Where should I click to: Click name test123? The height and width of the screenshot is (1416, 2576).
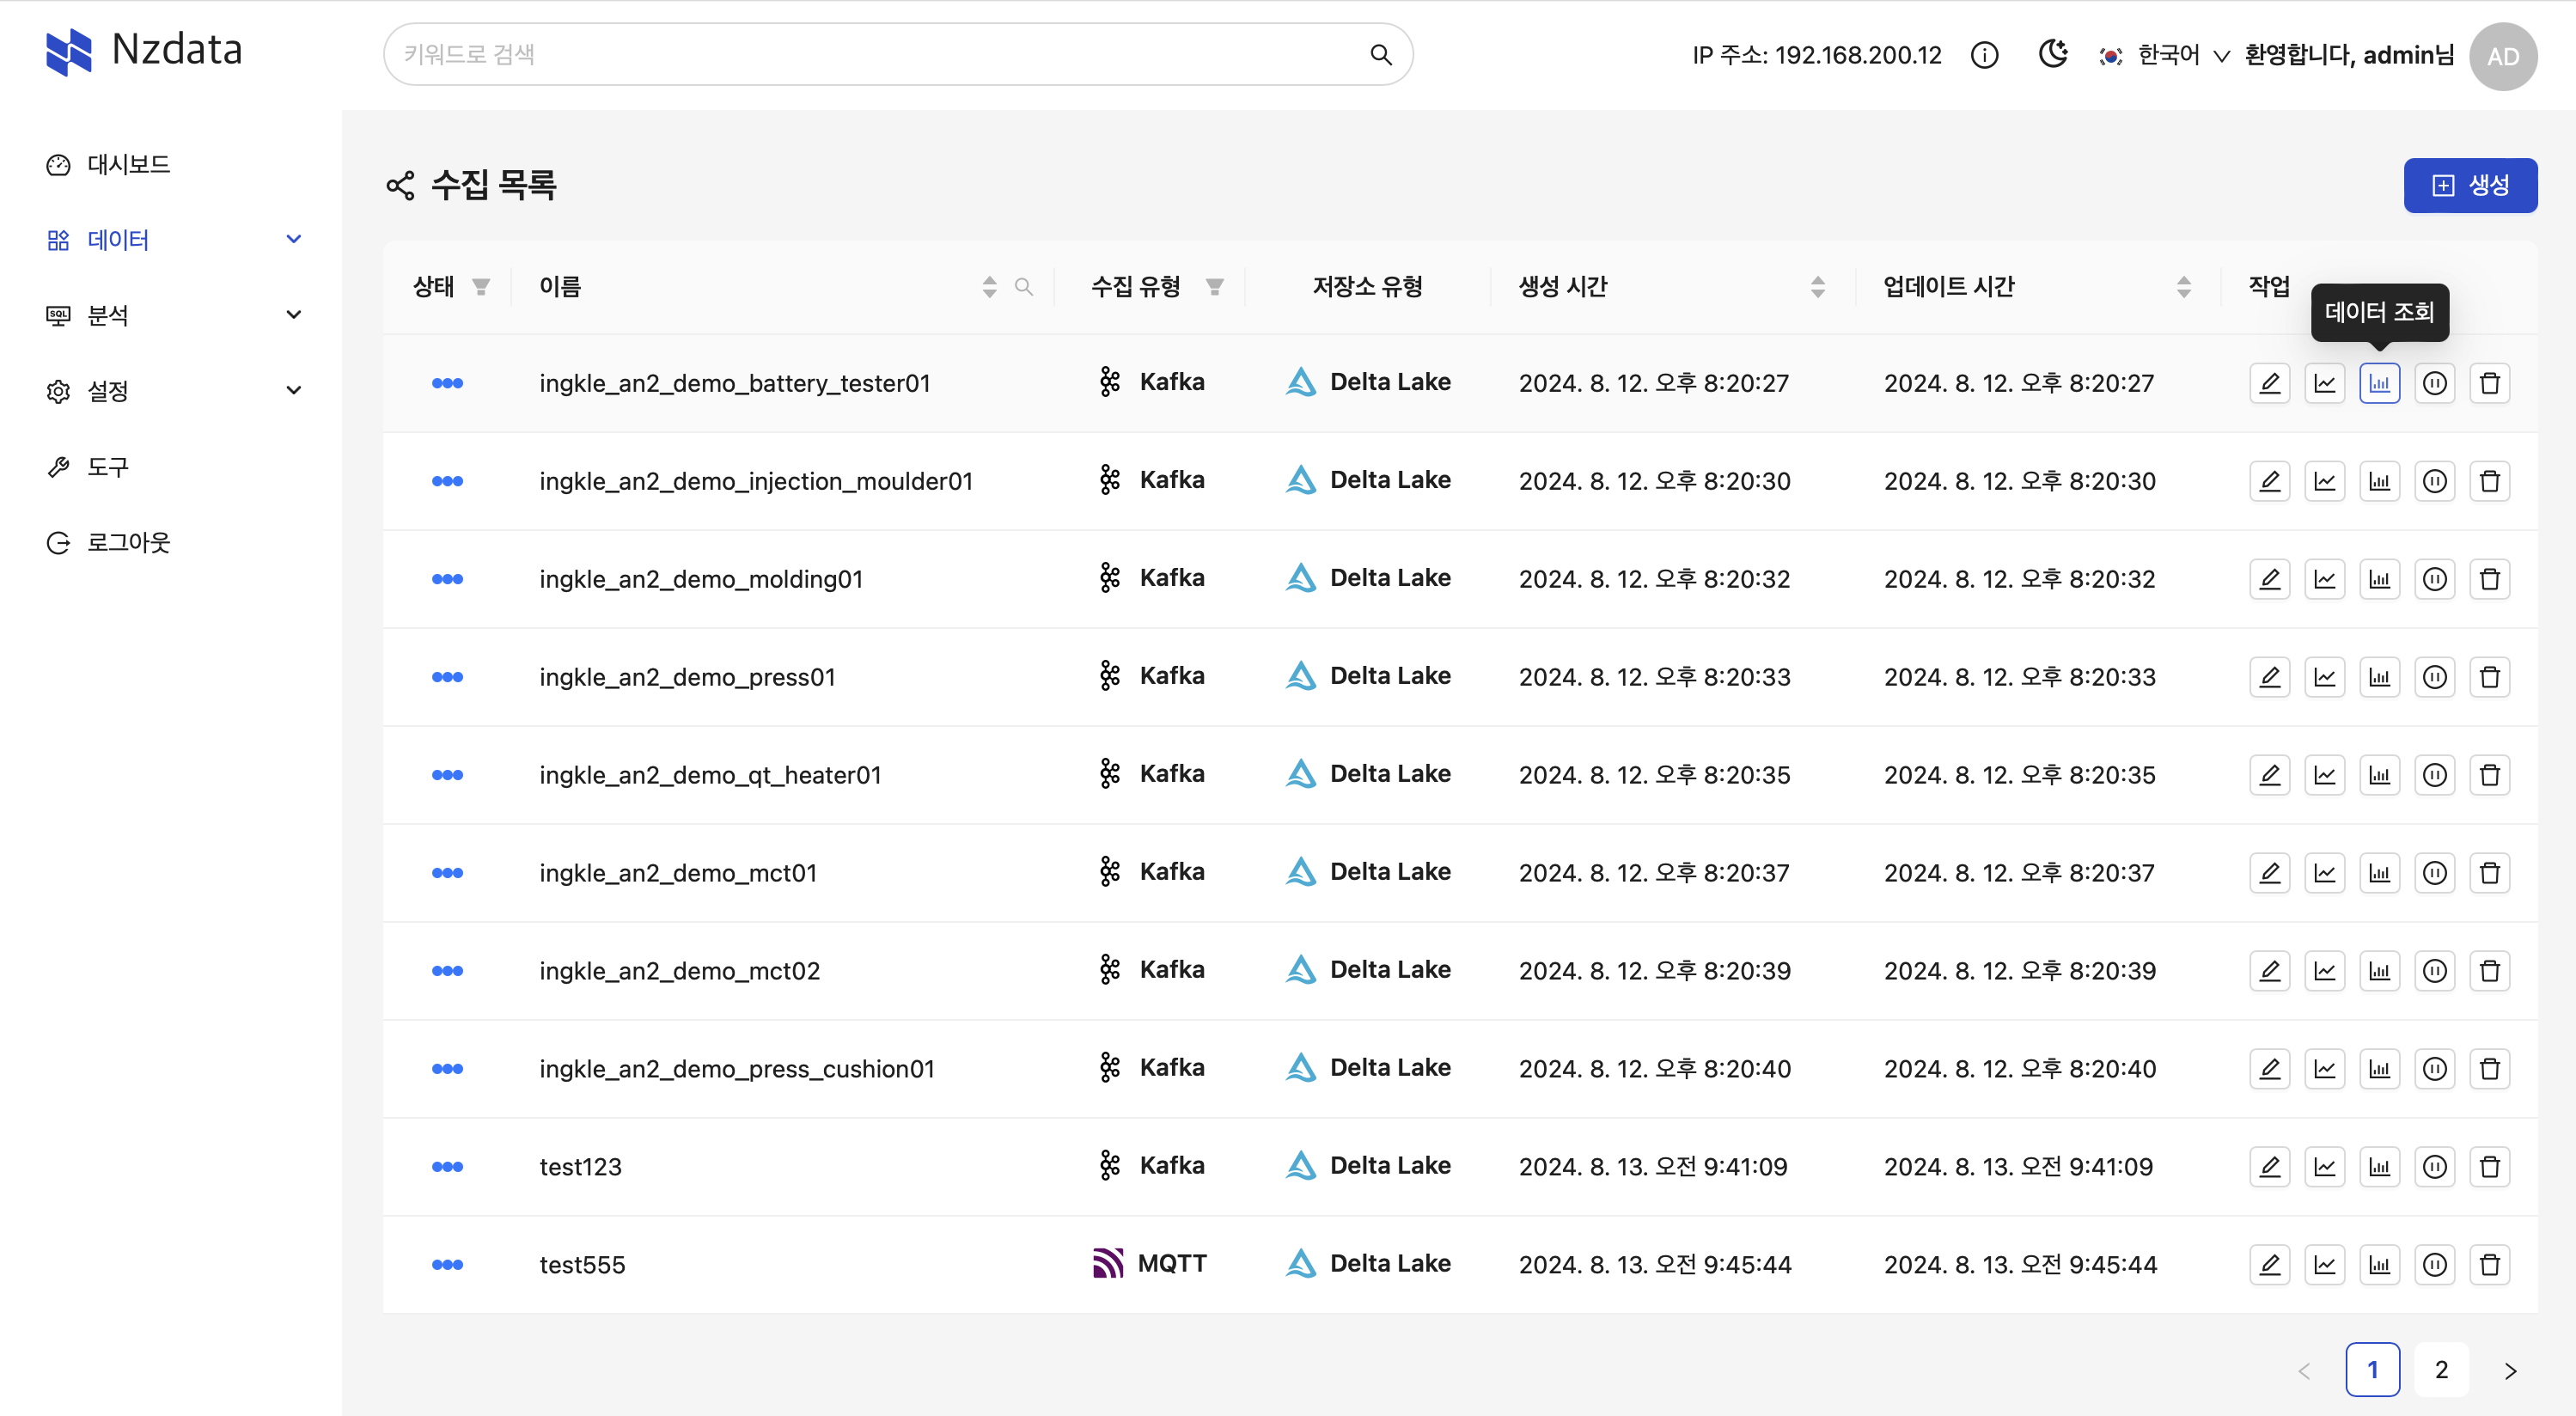click(581, 1167)
